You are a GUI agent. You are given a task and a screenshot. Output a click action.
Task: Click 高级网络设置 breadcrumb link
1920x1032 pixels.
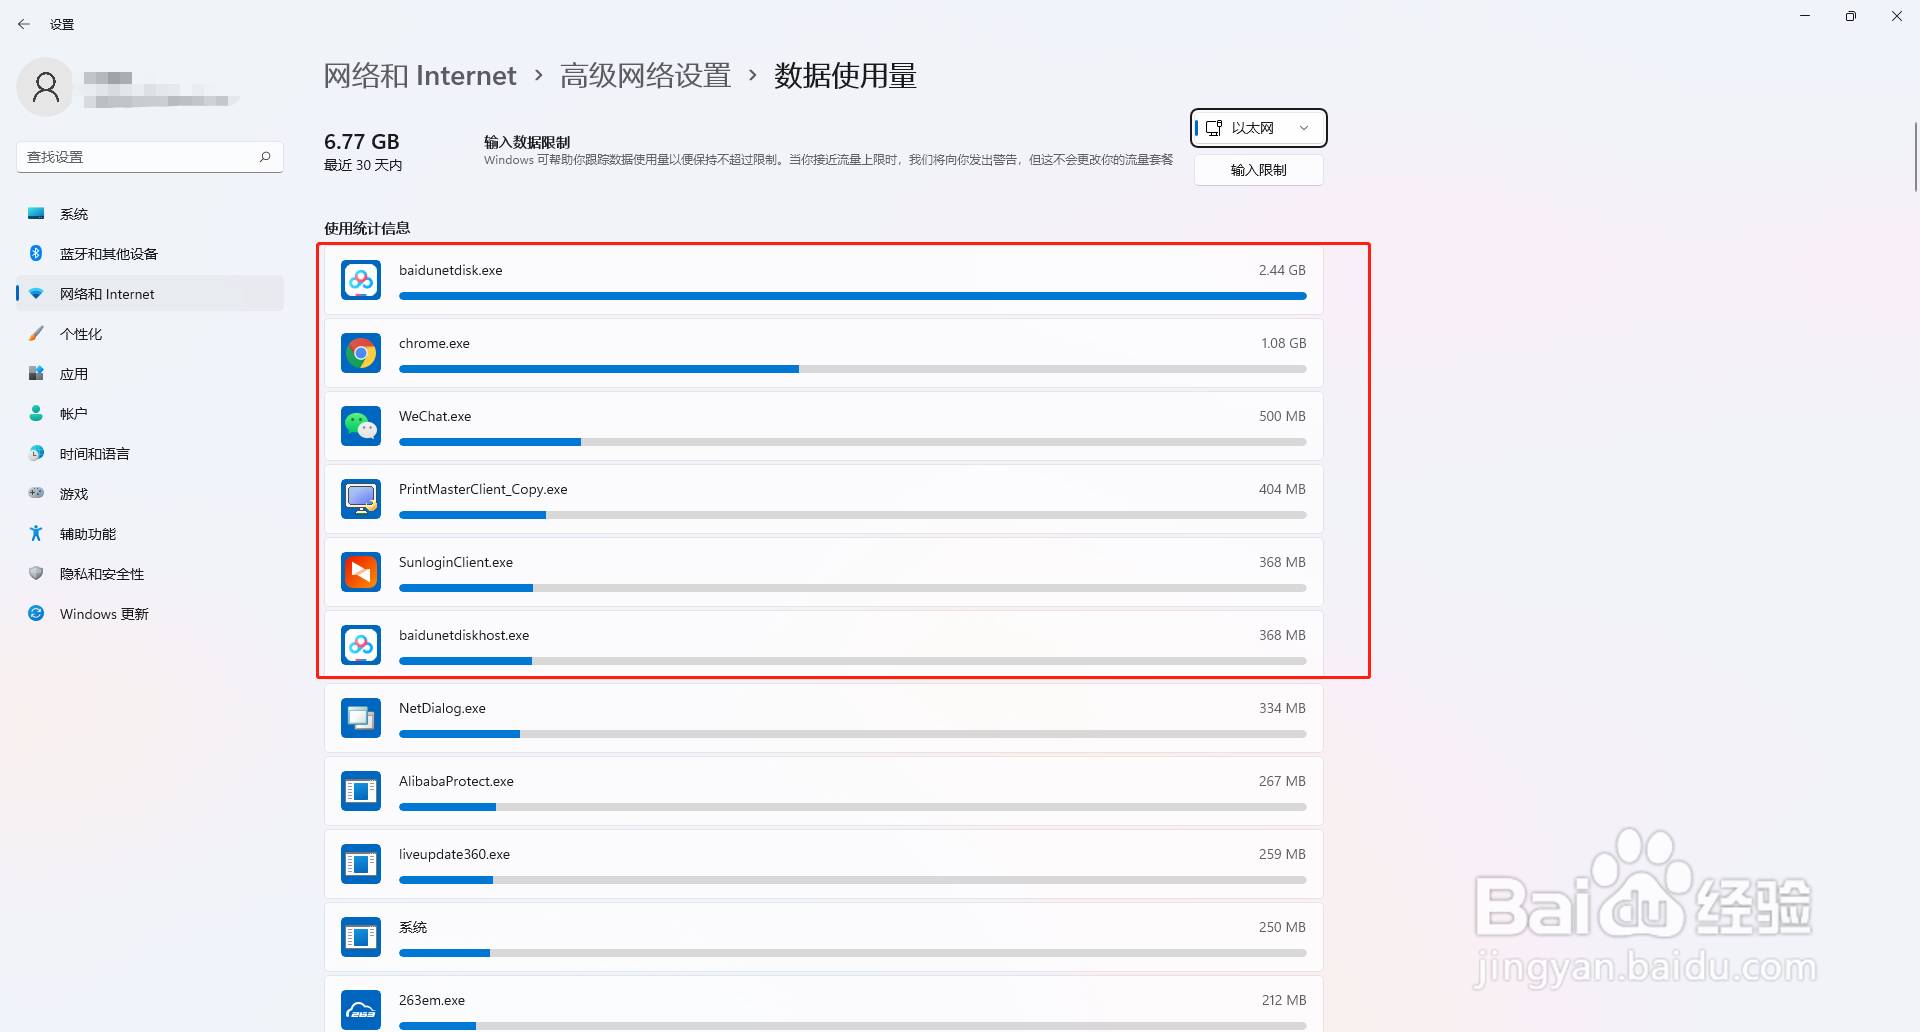pyautogui.click(x=645, y=76)
